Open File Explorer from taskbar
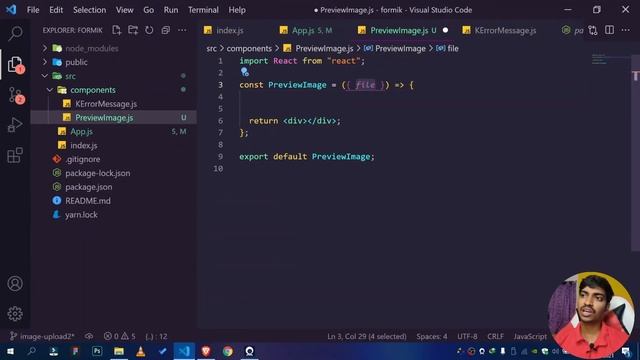Image resolution: width=640 pixels, height=360 pixels. click(119, 351)
